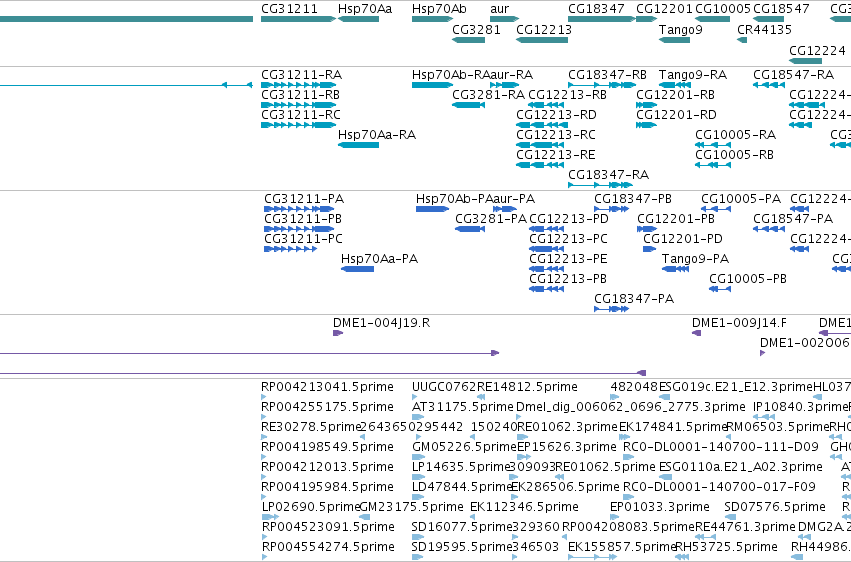Click the RE30278.5prime EST label
Viewport: 851px width, 562px height.
coord(311,427)
